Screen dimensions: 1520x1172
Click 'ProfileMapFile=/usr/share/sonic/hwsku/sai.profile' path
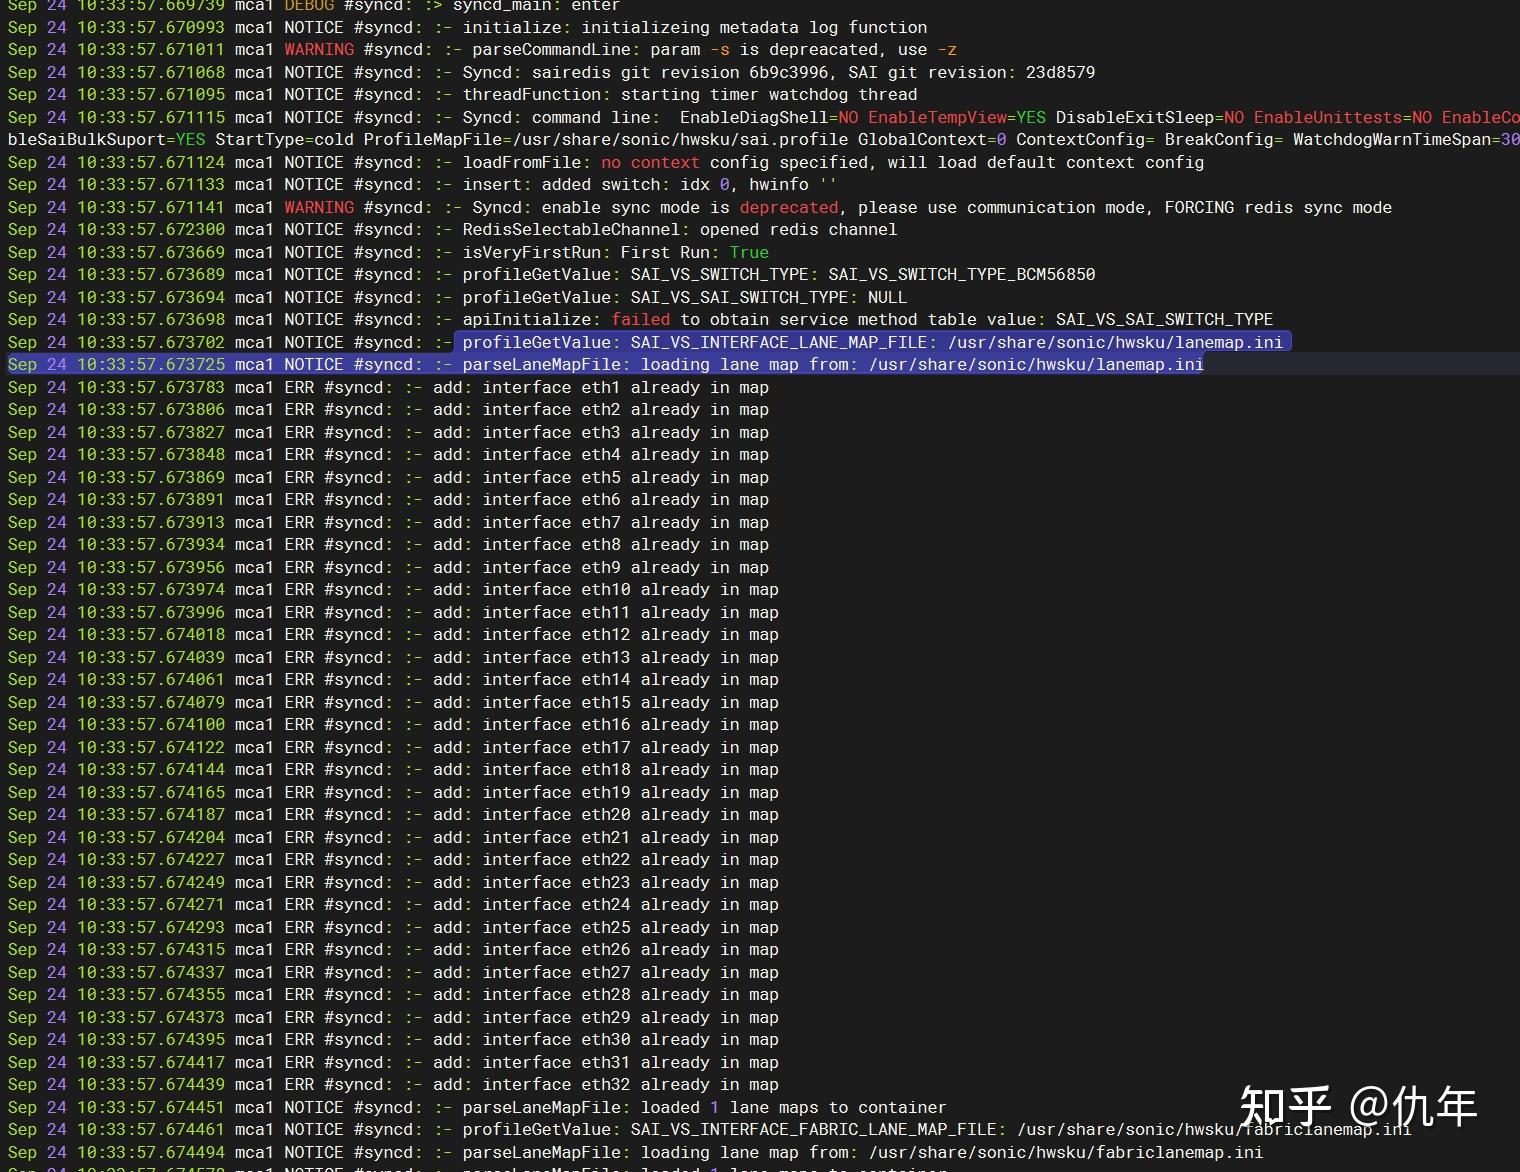click(606, 139)
